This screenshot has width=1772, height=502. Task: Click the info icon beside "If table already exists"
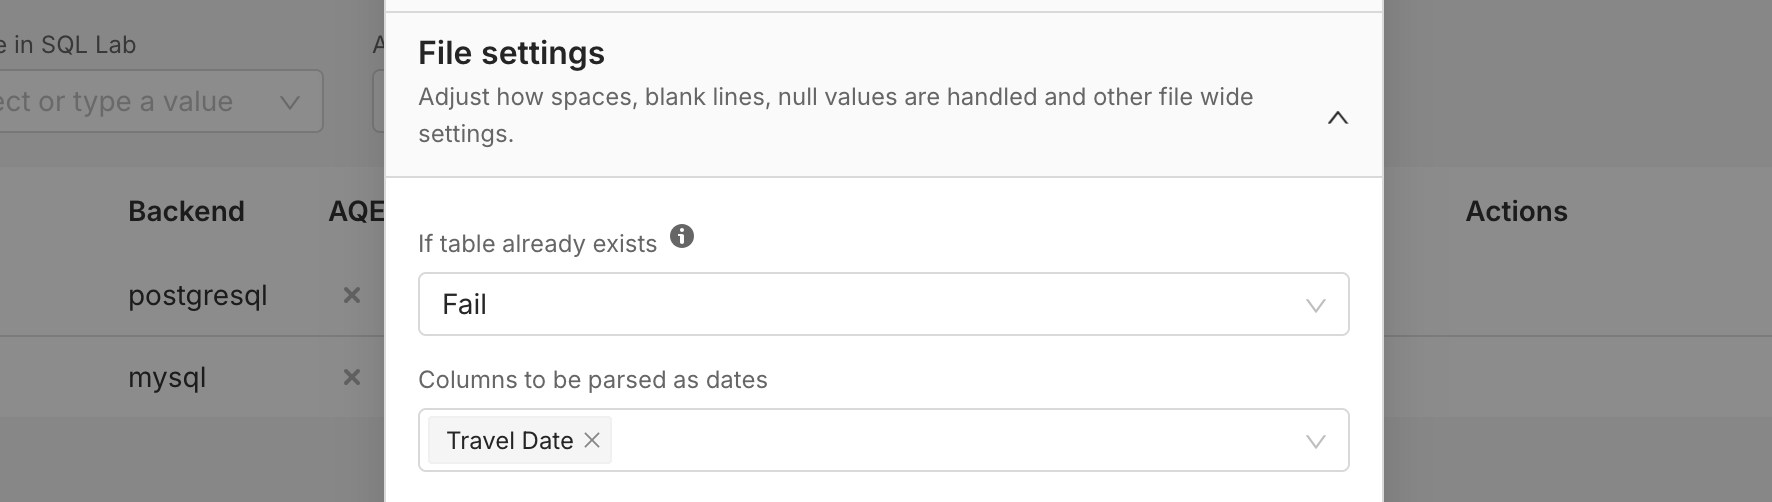[x=682, y=237]
